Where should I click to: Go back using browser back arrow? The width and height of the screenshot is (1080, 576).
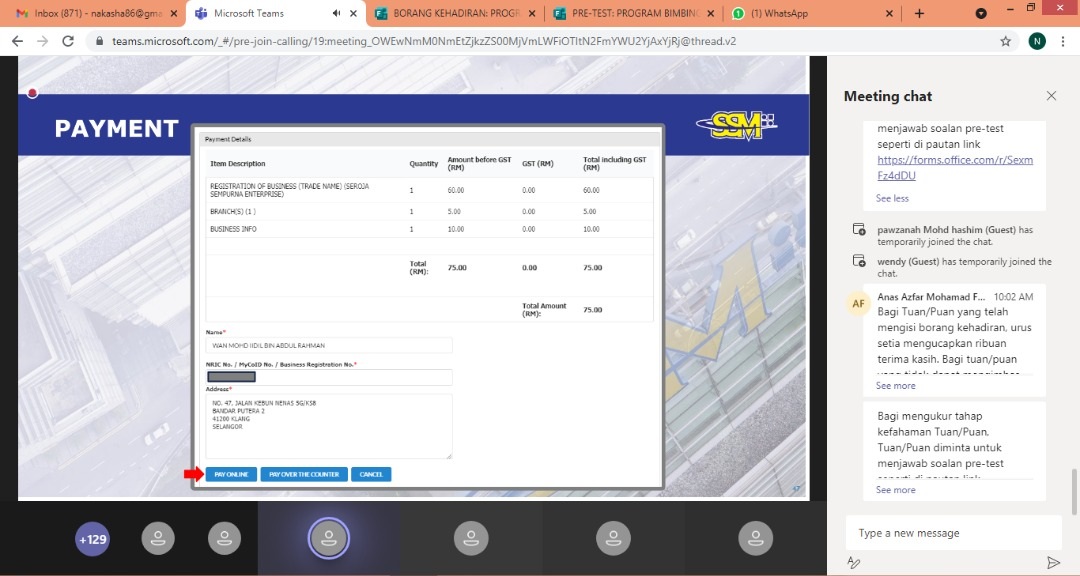17,41
